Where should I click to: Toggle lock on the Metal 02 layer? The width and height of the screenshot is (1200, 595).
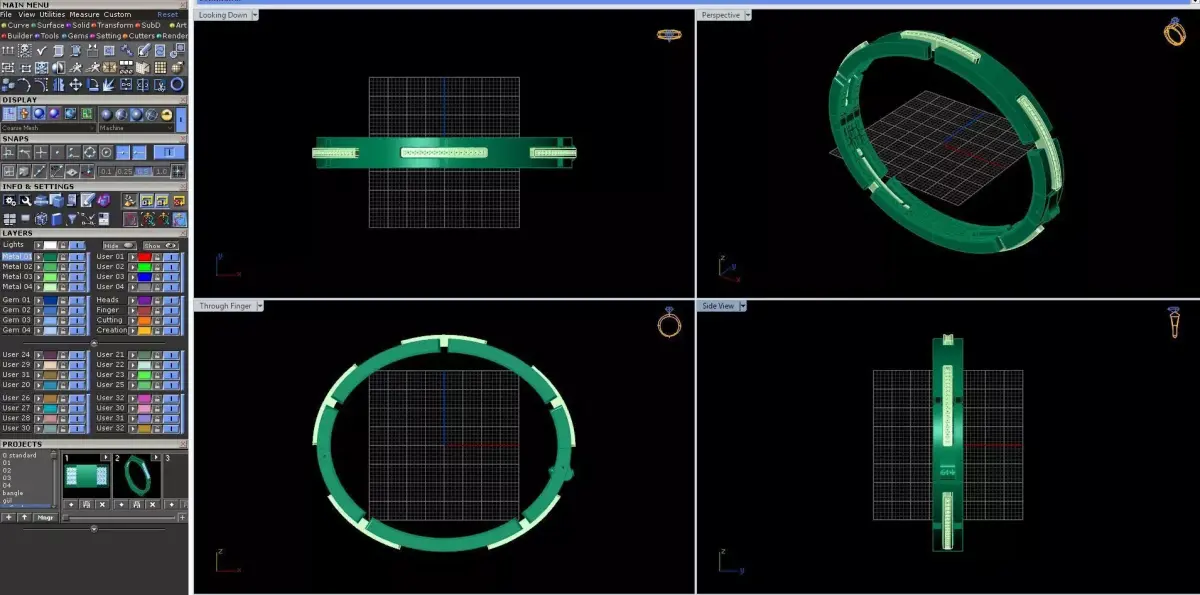coord(63,266)
